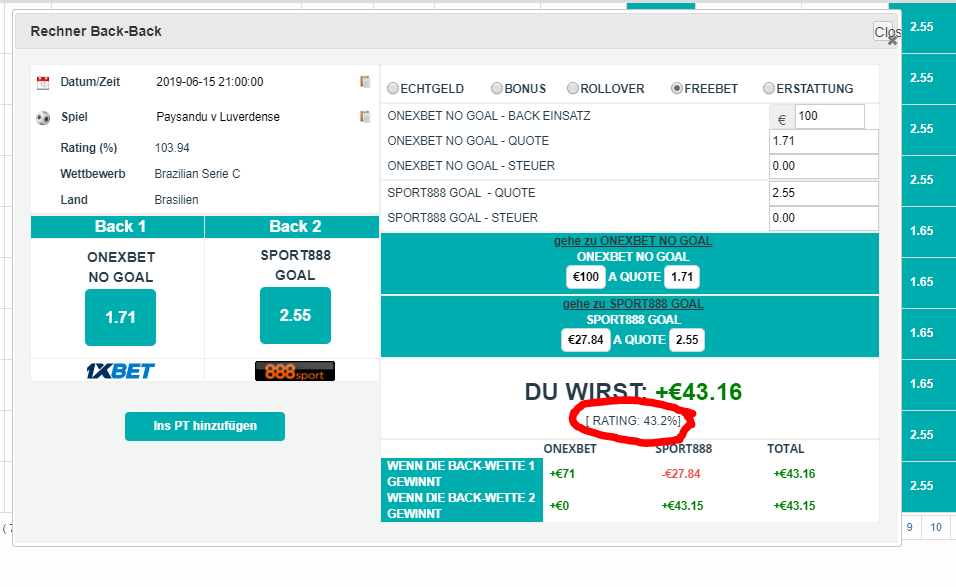Viewport: 956px width, 587px height.
Task: Click the calendar icon beside Datum/Zeit
Action: [x=43, y=82]
